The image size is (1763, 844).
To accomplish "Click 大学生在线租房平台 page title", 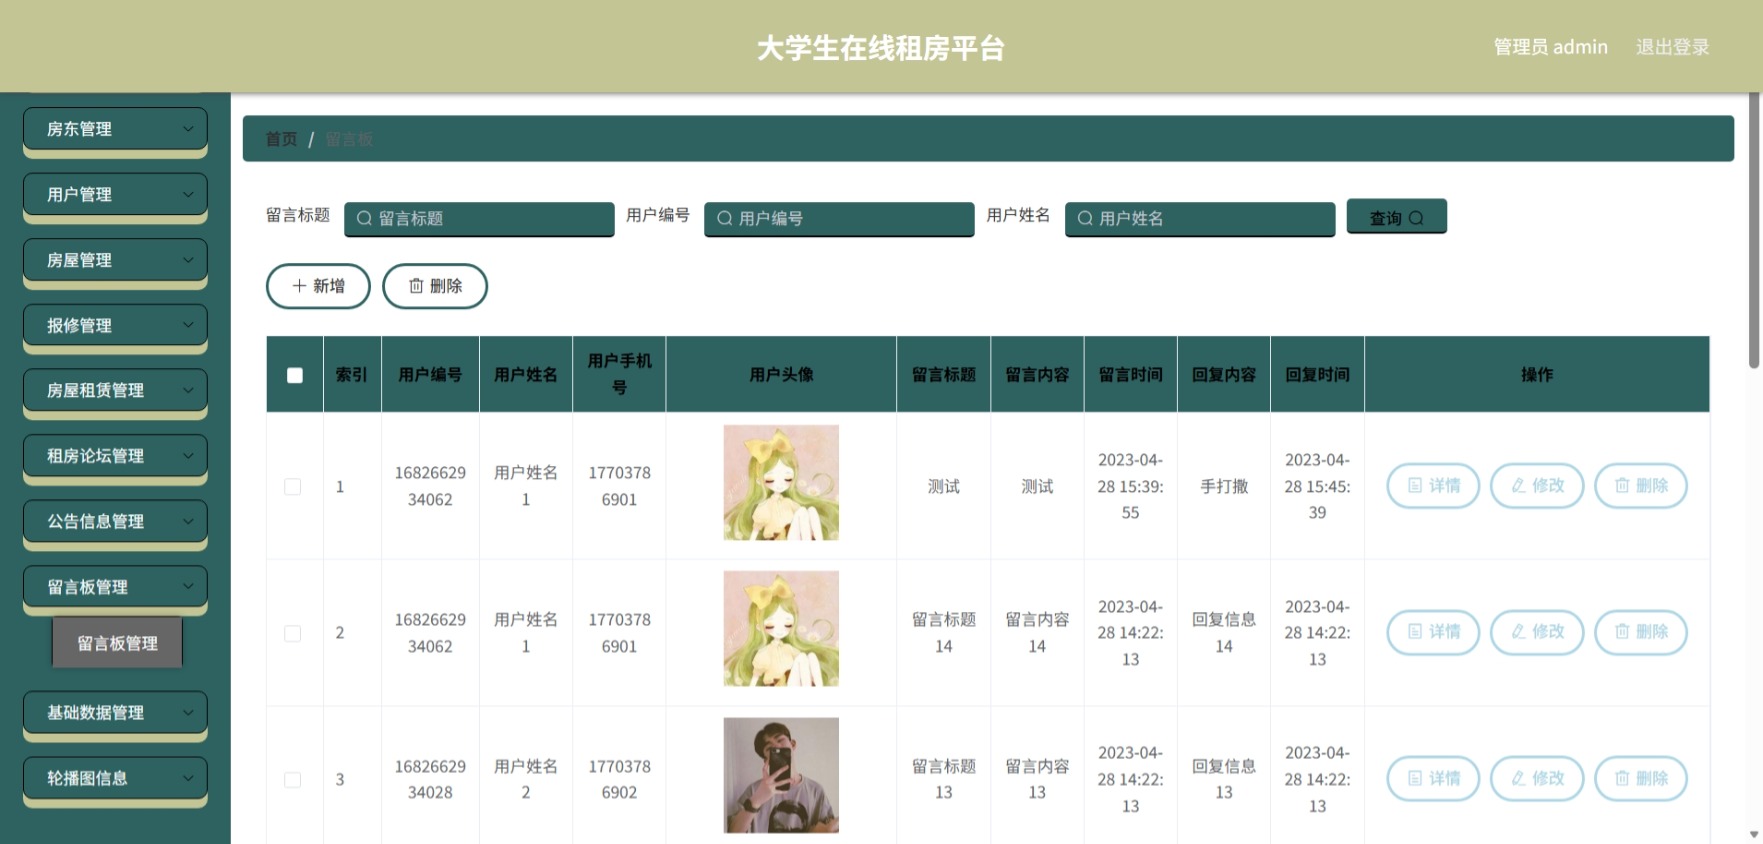I will coord(881,48).
